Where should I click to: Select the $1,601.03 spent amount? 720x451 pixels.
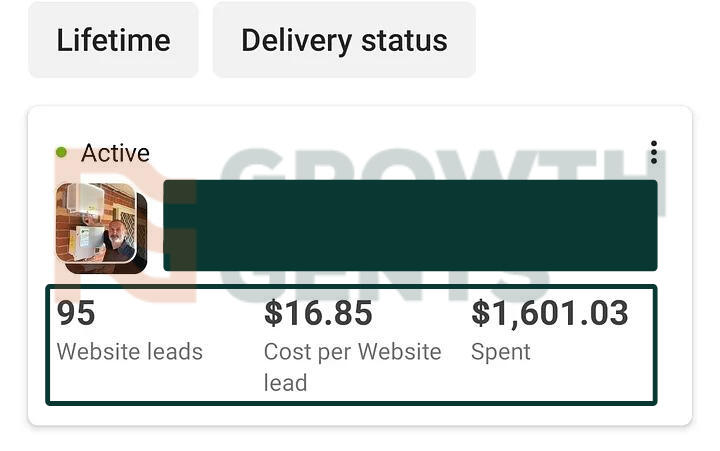(x=550, y=314)
